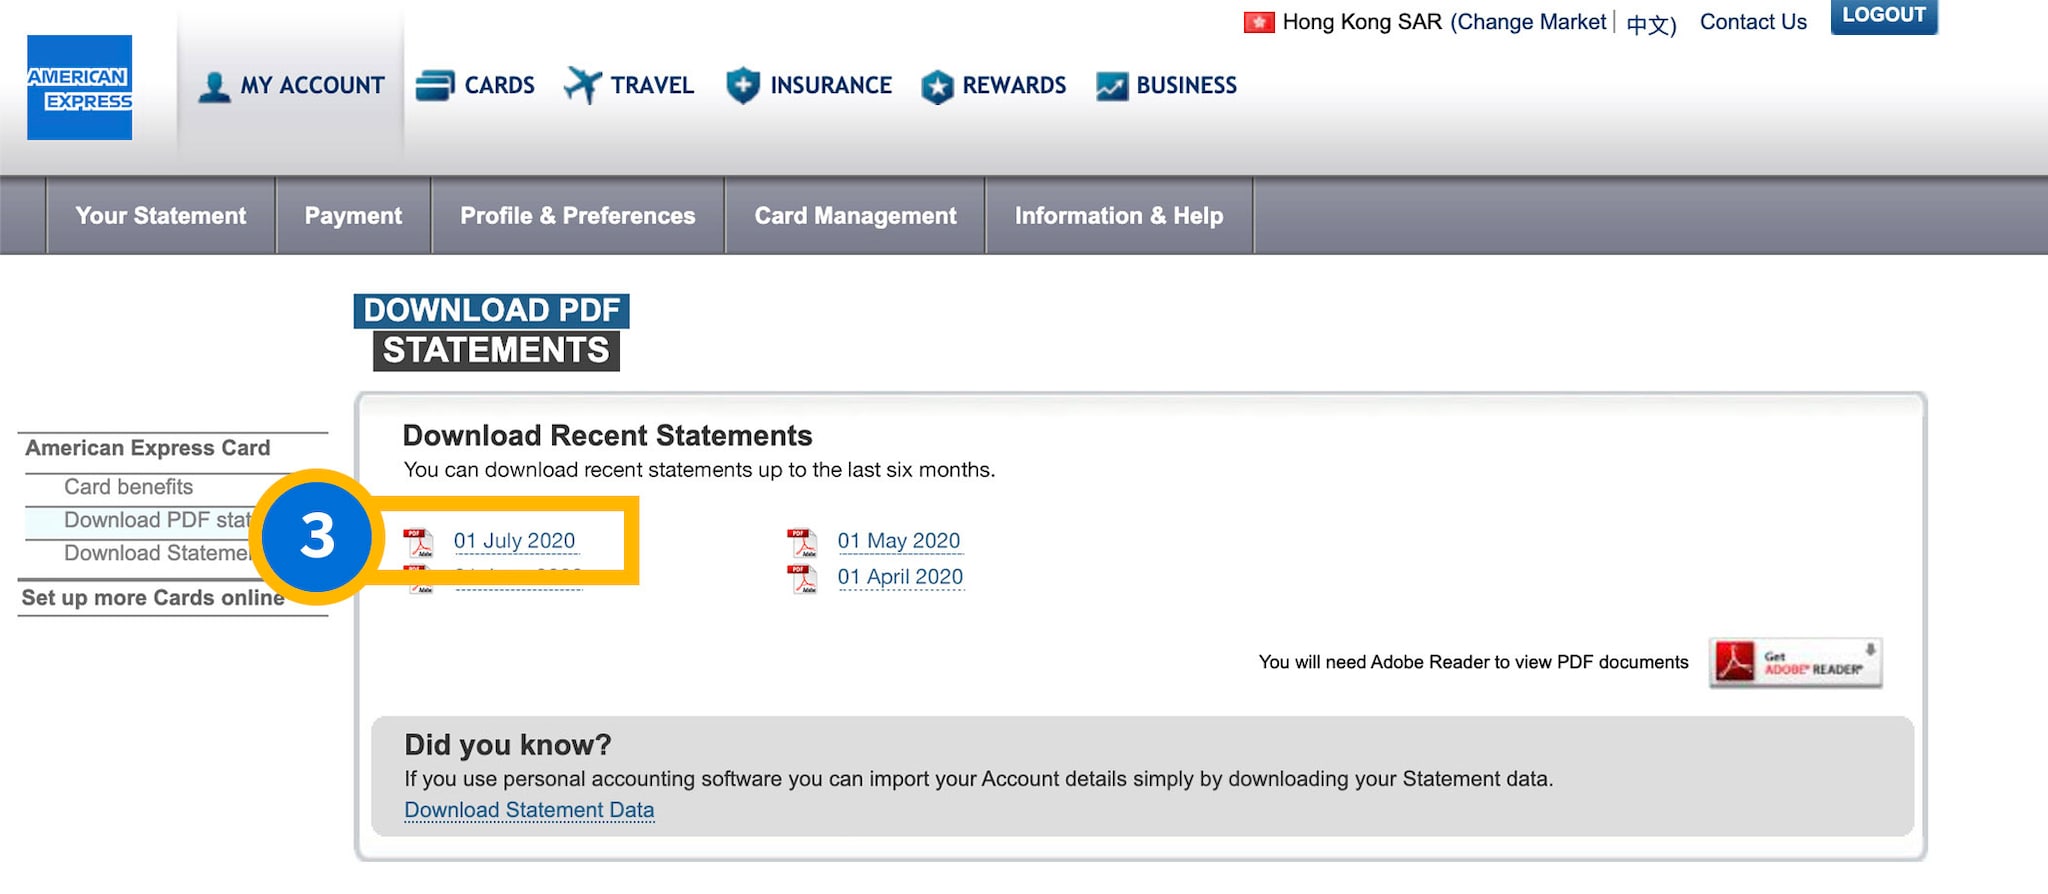Open the Payment tab
The image size is (2048, 894).
pyautogui.click(x=353, y=216)
